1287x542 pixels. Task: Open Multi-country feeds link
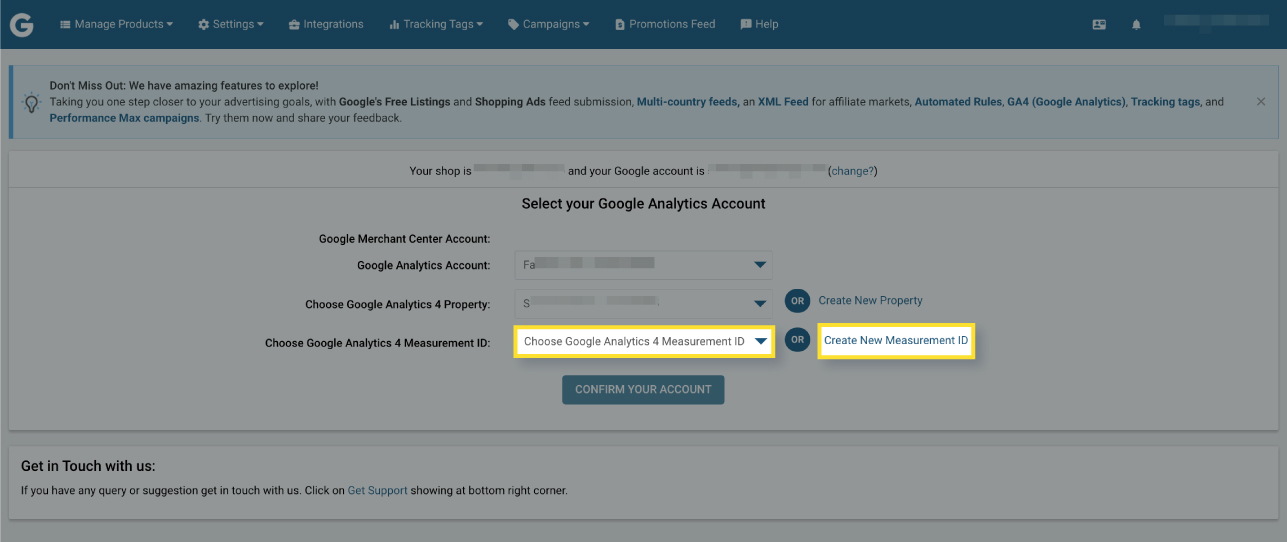click(687, 102)
